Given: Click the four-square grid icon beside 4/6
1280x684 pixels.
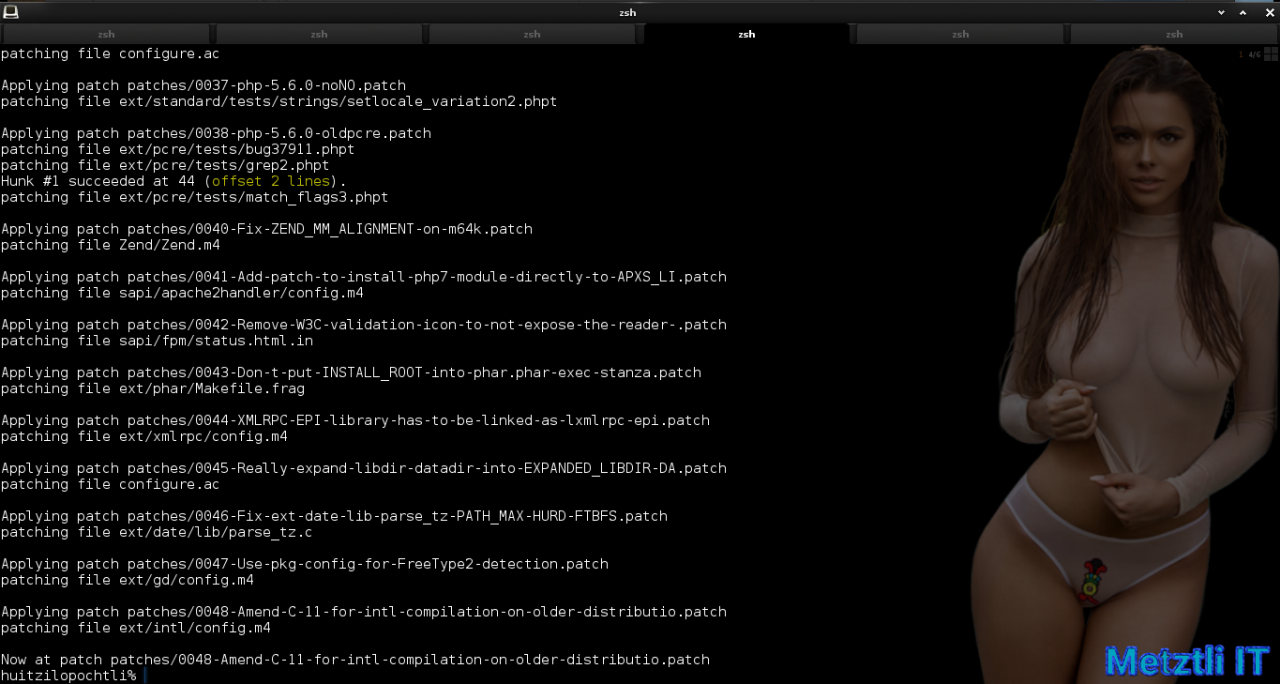Looking at the screenshot, I should (1270, 54).
